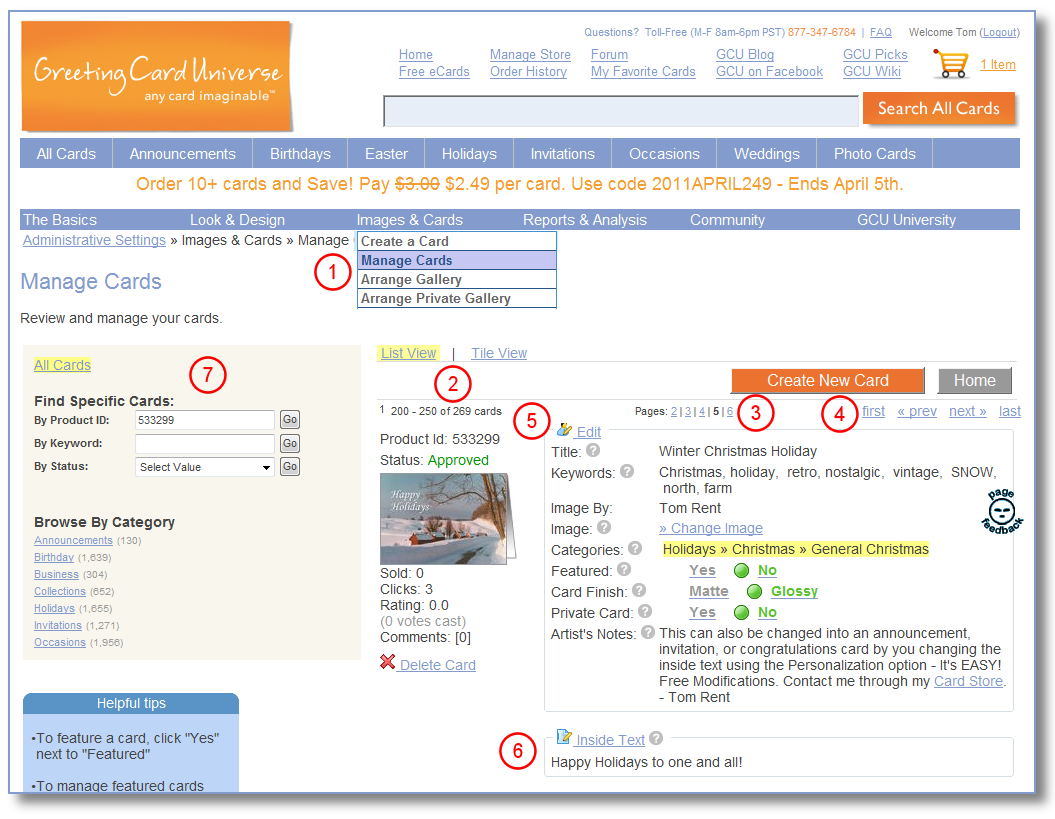This screenshot has height=819, width=1055.
Task: Click Go next to Keyword field
Action: click(x=290, y=443)
